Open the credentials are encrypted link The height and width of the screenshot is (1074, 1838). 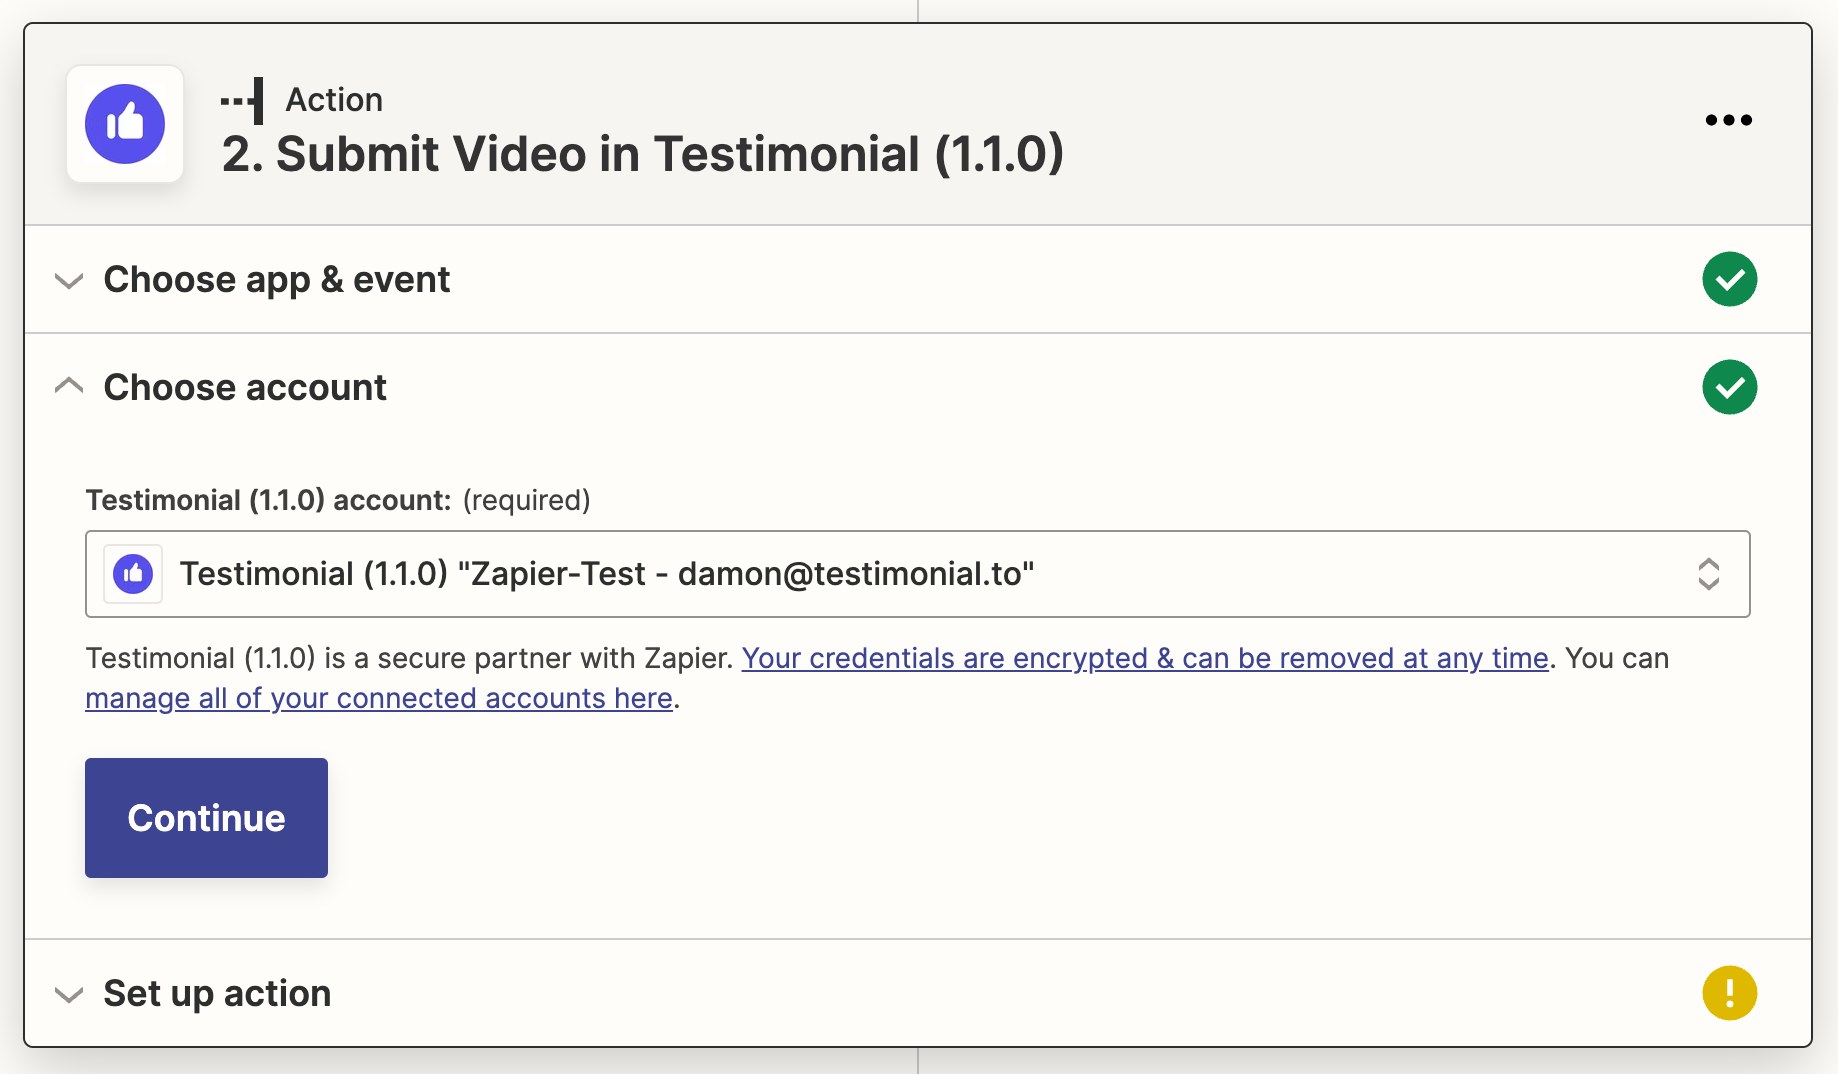pos(1144,658)
